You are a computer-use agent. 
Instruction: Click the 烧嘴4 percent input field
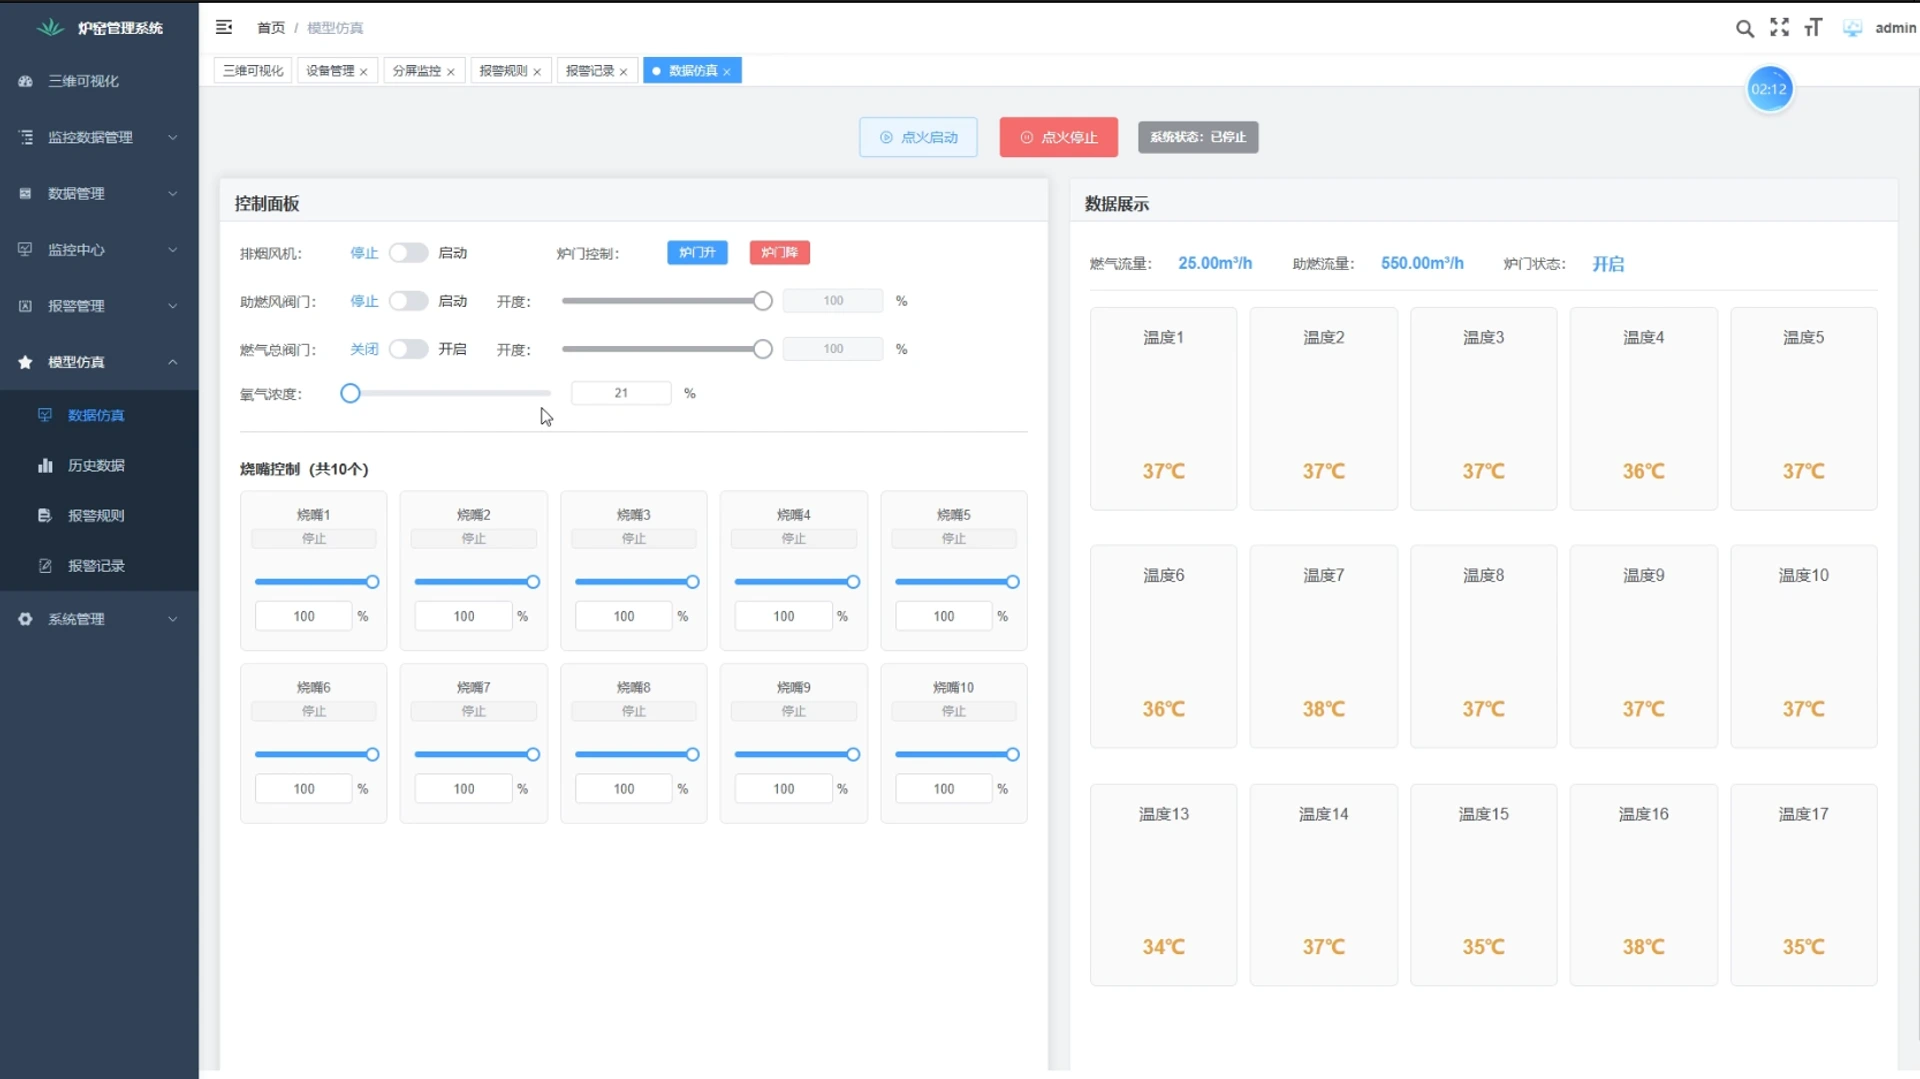pyautogui.click(x=784, y=617)
